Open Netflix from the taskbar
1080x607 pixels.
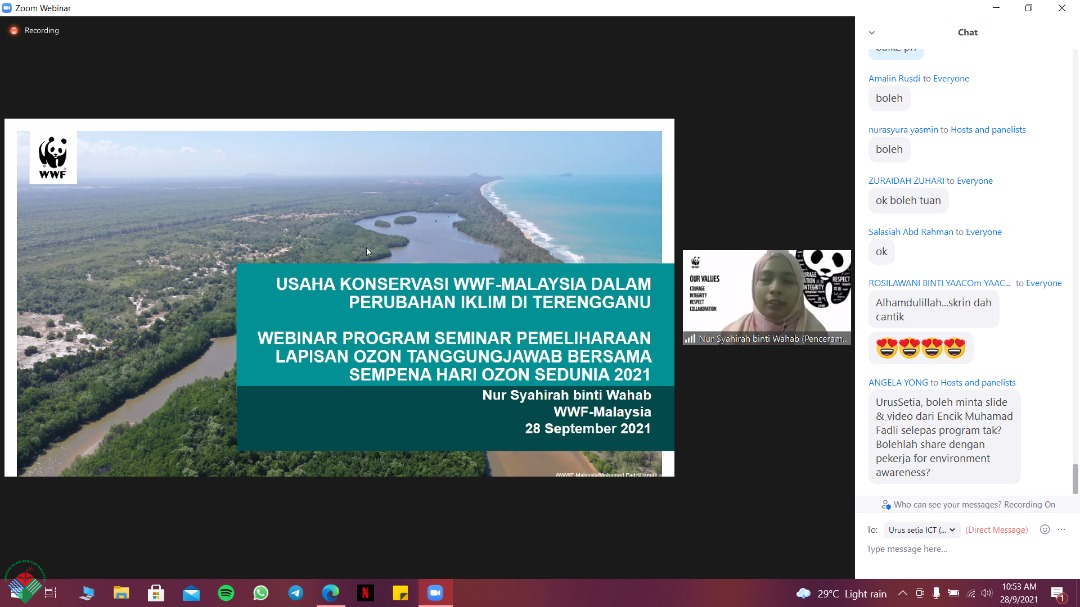(365, 593)
